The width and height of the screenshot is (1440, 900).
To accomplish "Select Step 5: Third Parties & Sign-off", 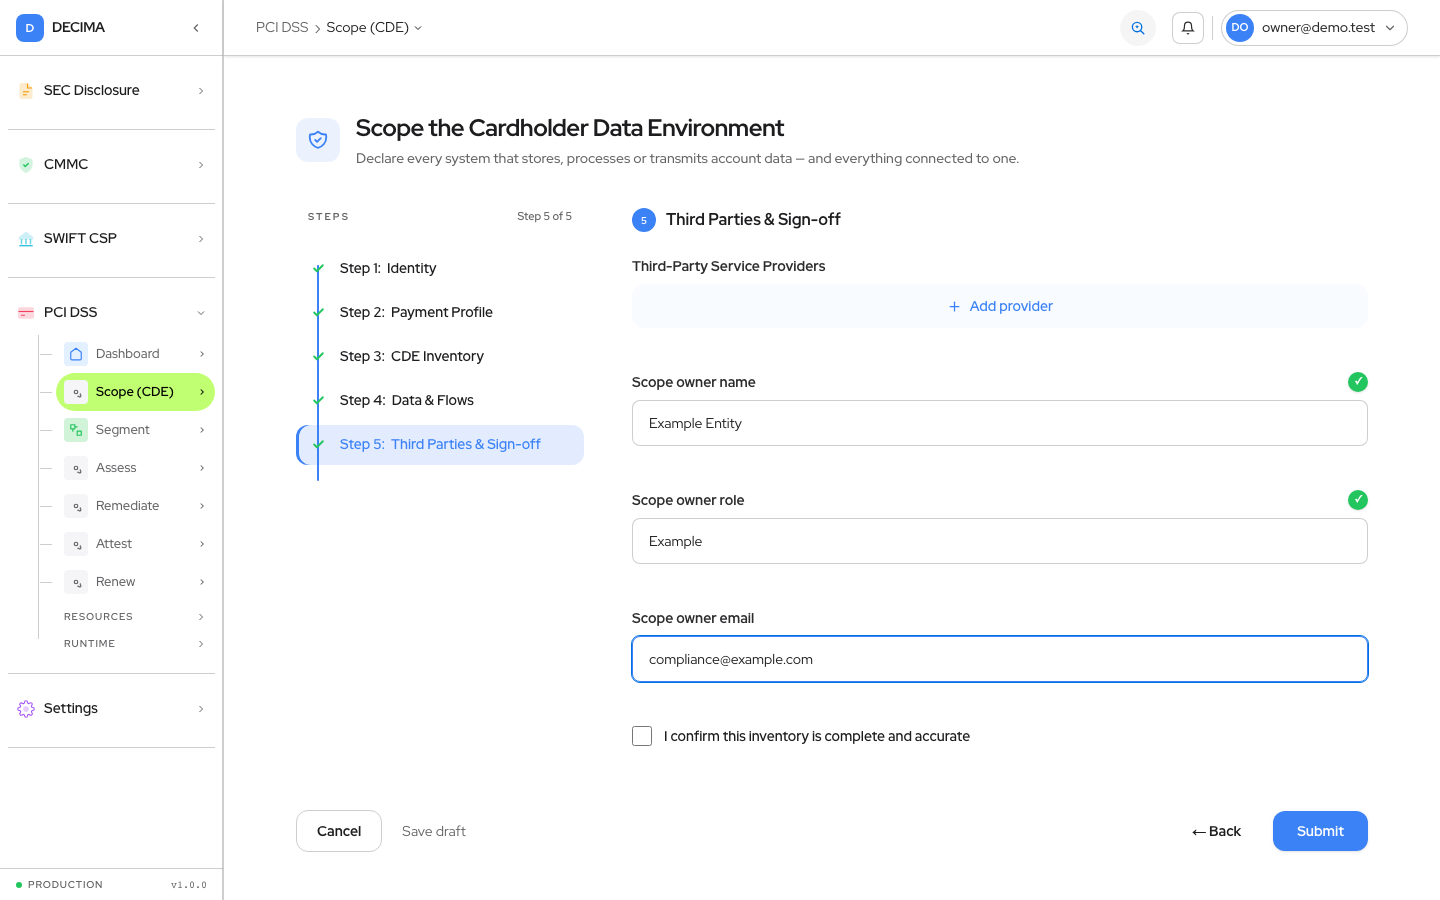I will (x=440, y=445).
